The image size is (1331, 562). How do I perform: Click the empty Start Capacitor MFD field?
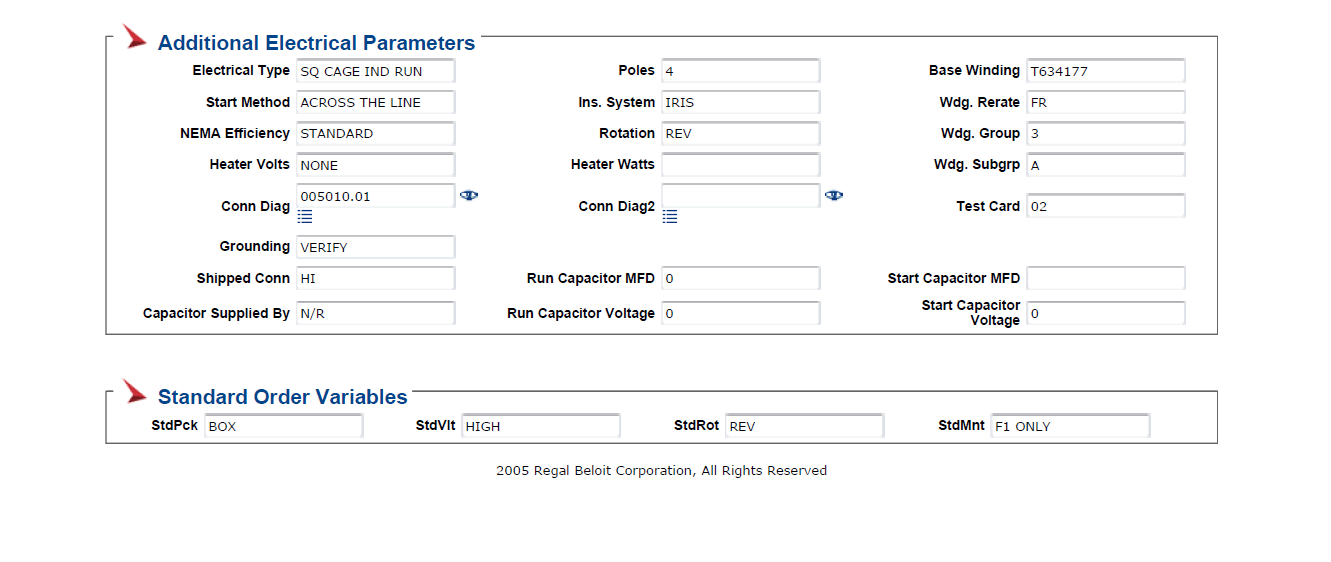[x=1106, y=278]
